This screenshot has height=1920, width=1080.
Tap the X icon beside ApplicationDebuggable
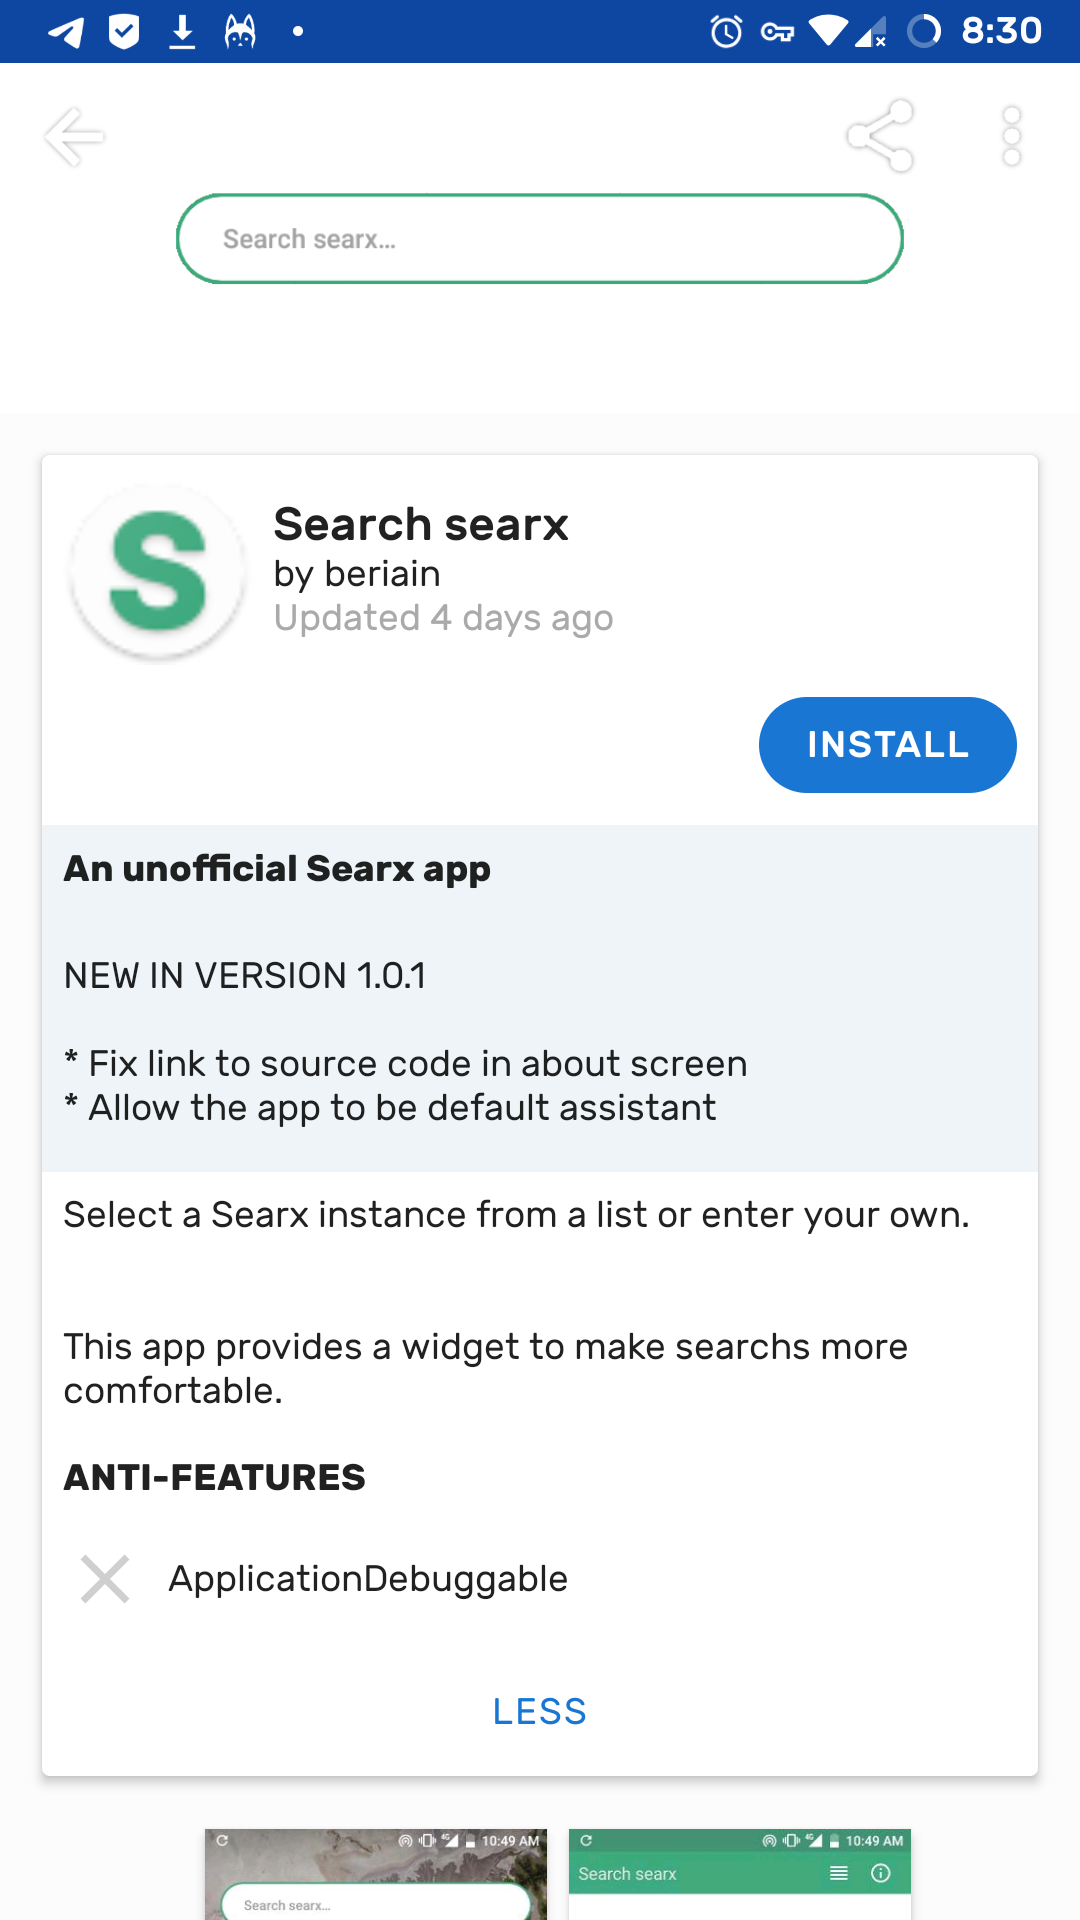[x=105, y=1579]
